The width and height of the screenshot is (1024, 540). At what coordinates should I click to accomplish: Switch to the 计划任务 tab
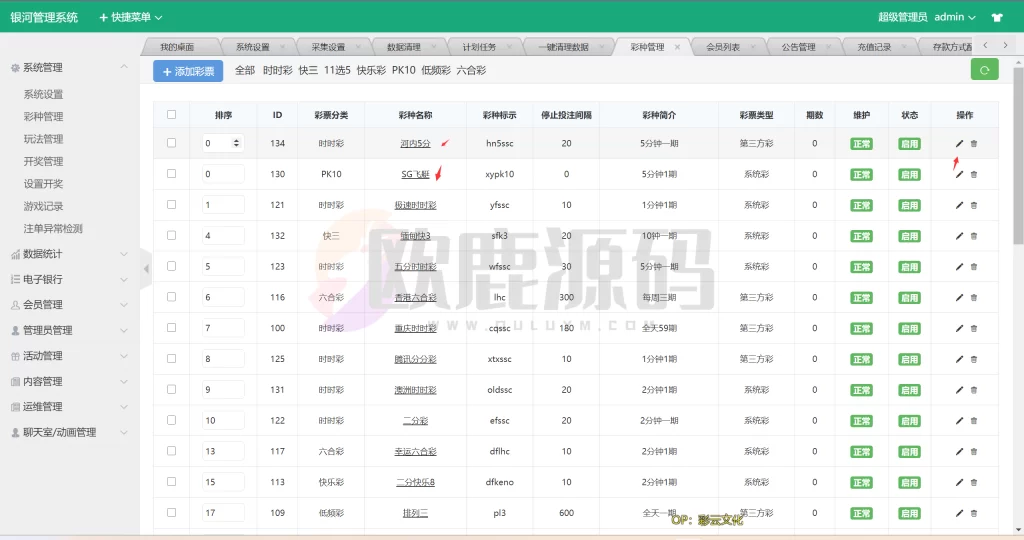(x=479, y=47)
